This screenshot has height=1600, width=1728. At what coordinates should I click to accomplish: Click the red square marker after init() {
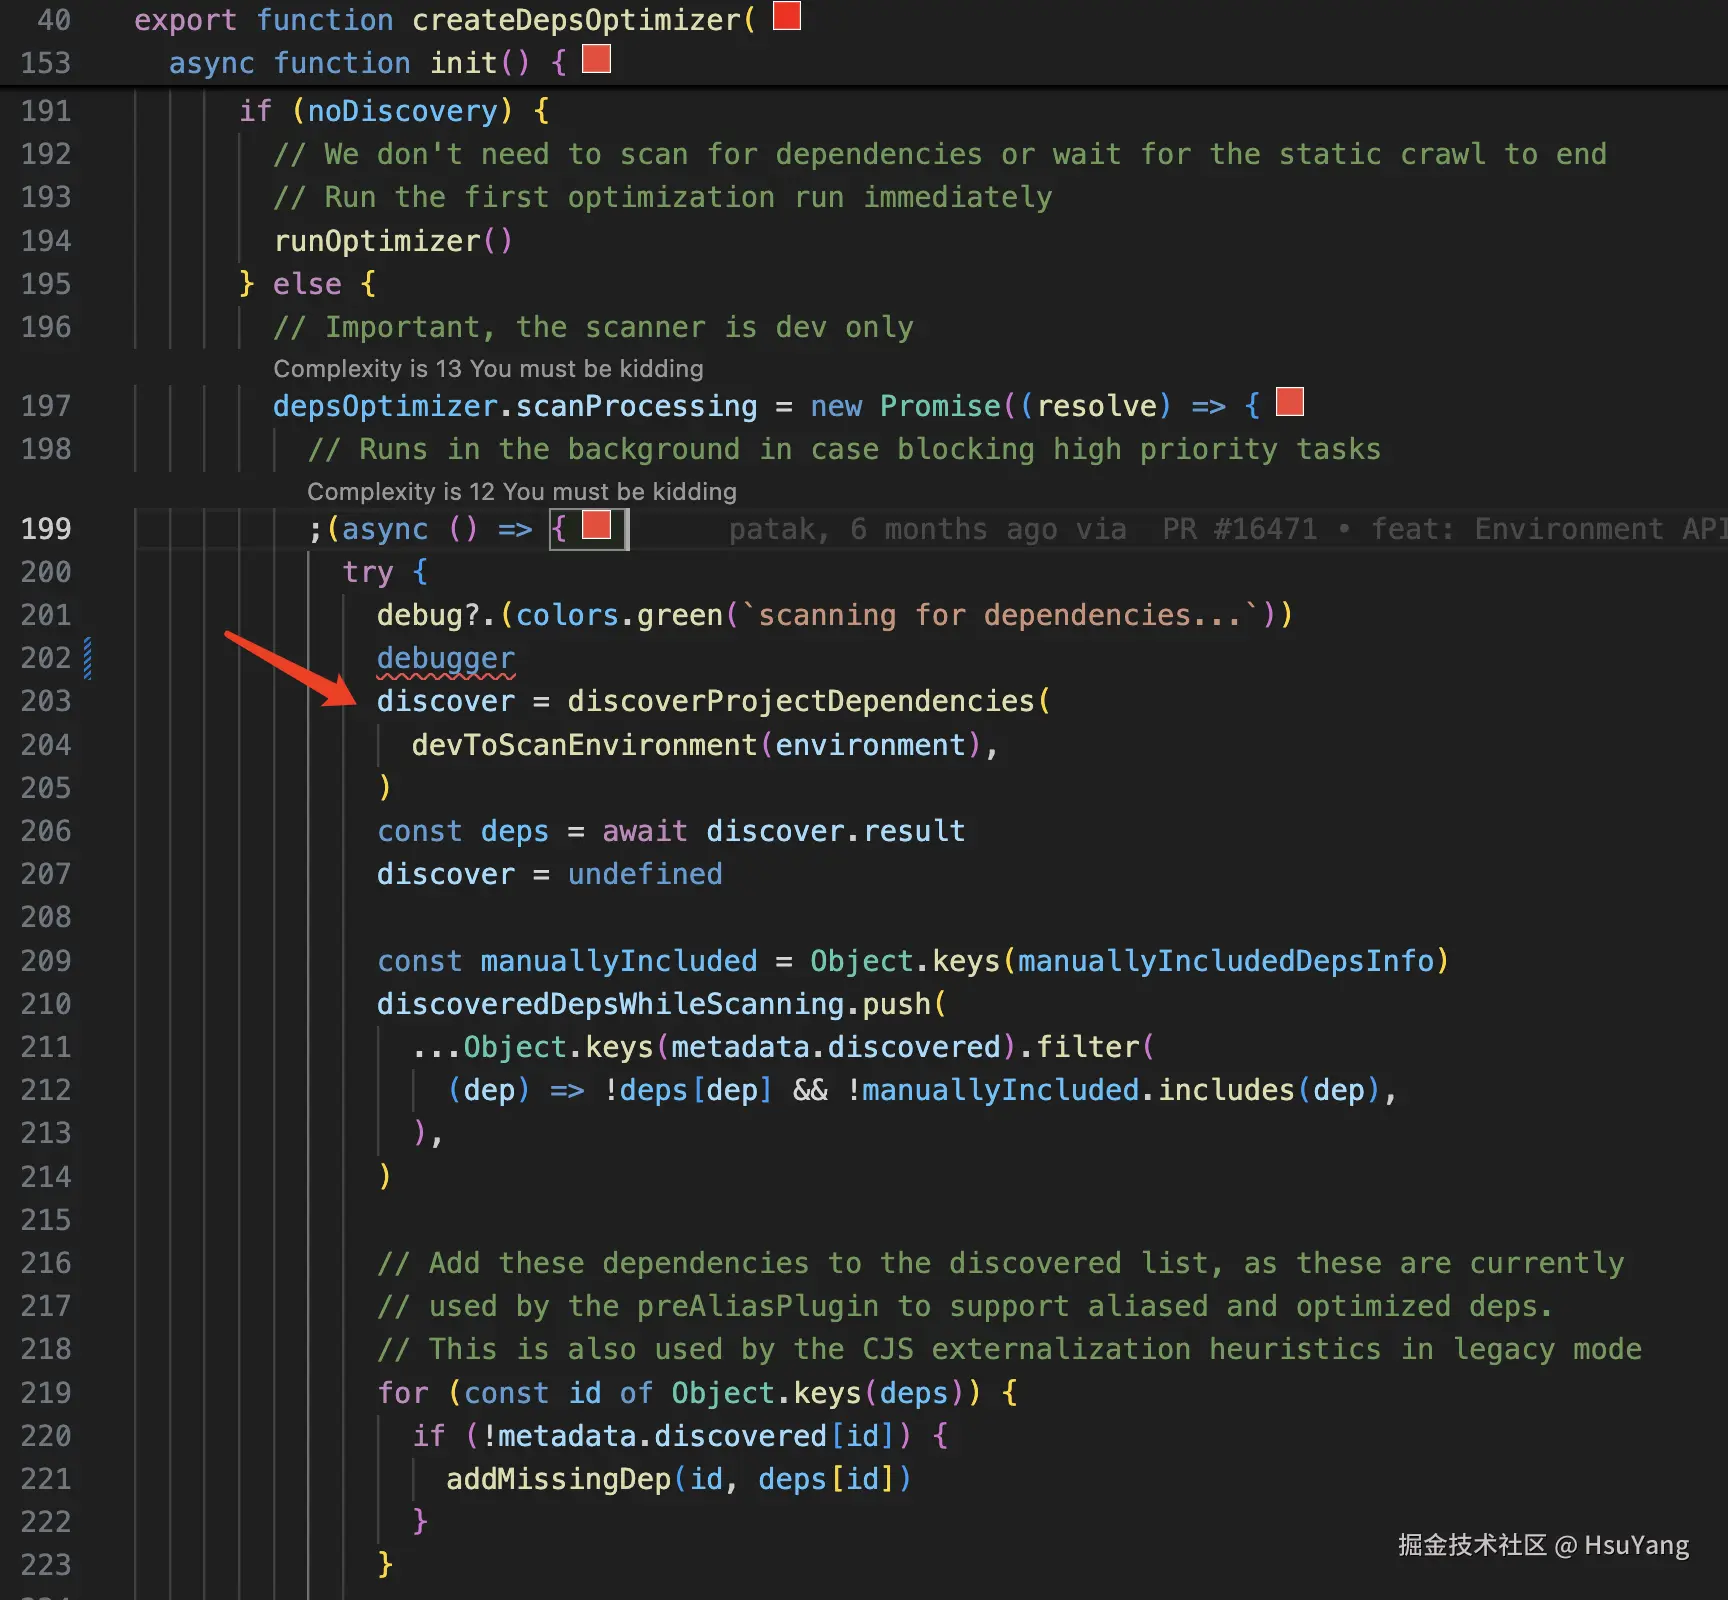(596, 59)
